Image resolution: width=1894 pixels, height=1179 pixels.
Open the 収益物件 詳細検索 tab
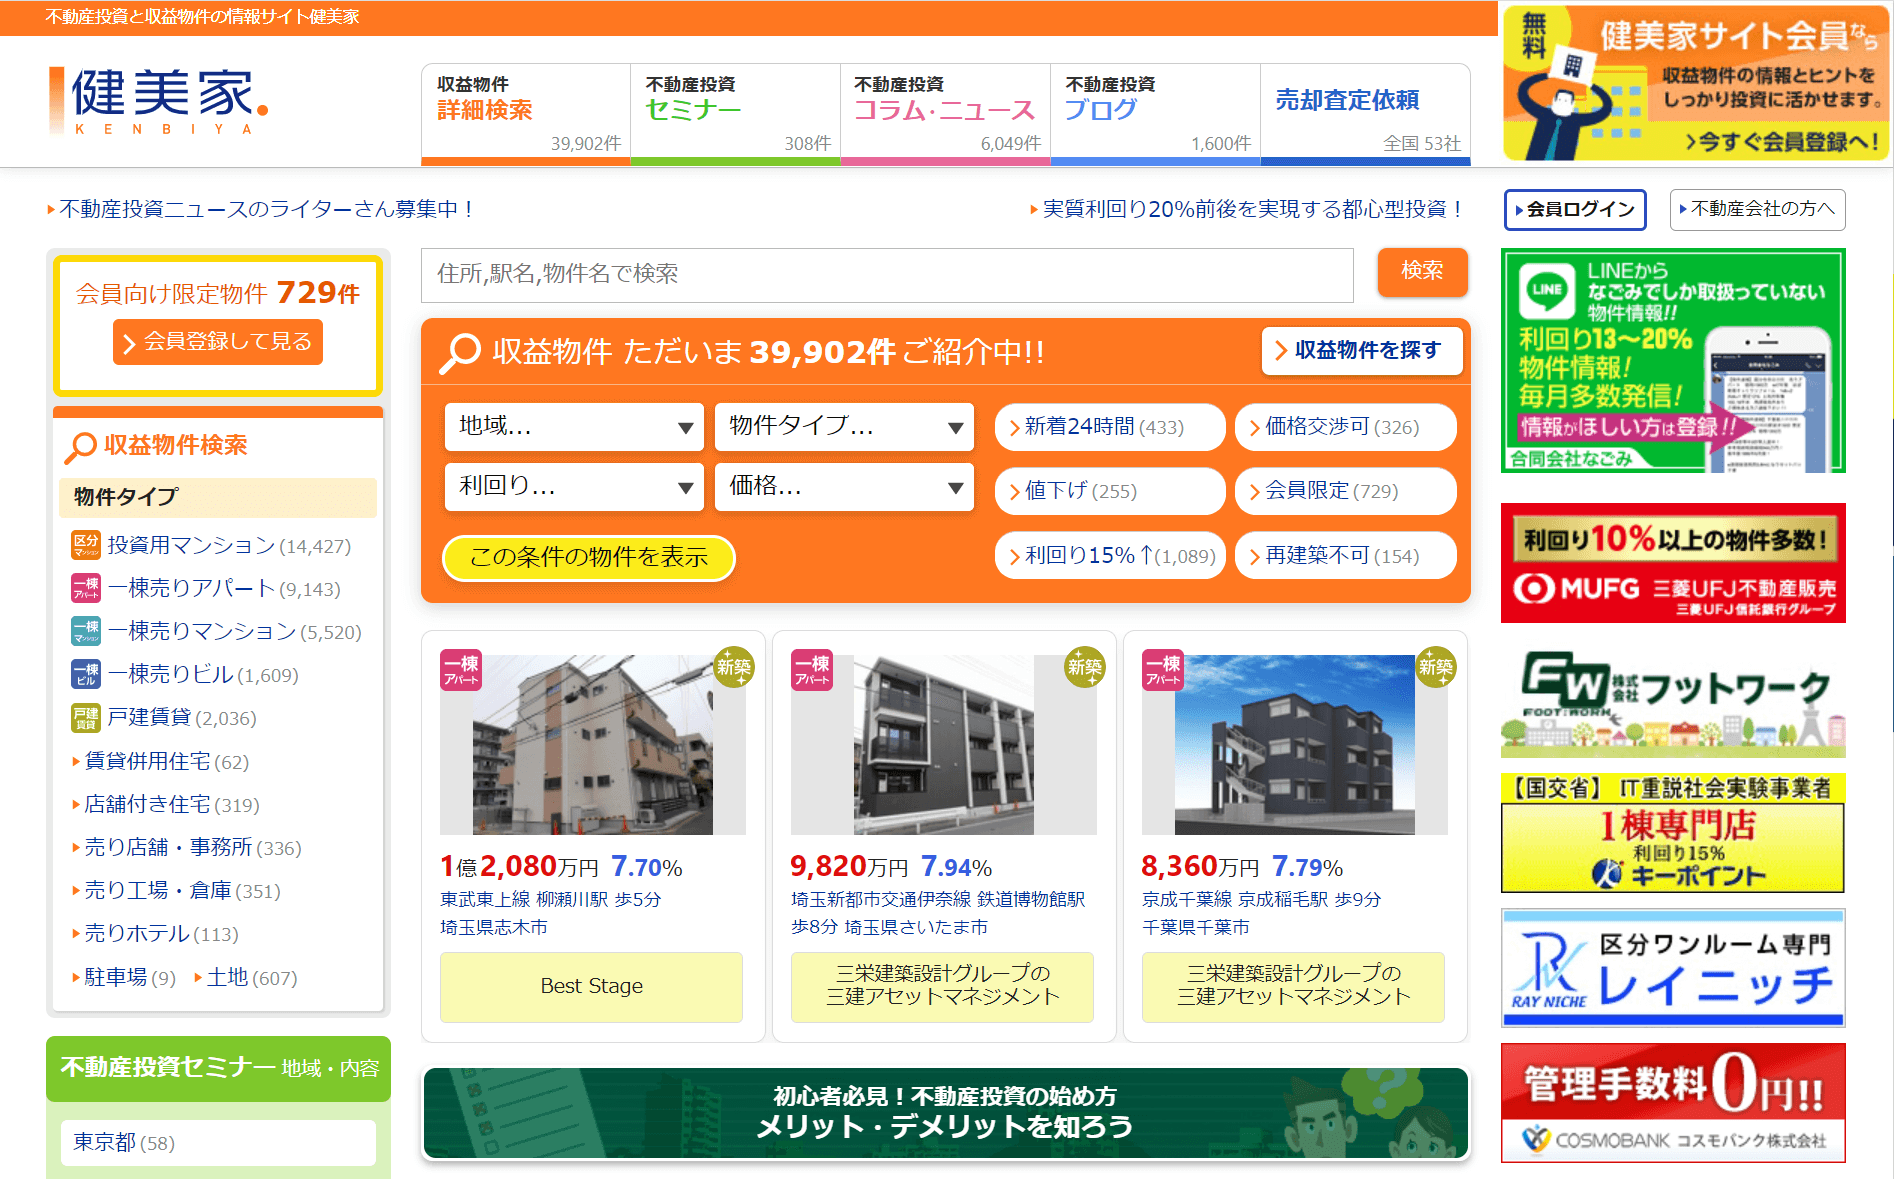(x=526, y=113)
